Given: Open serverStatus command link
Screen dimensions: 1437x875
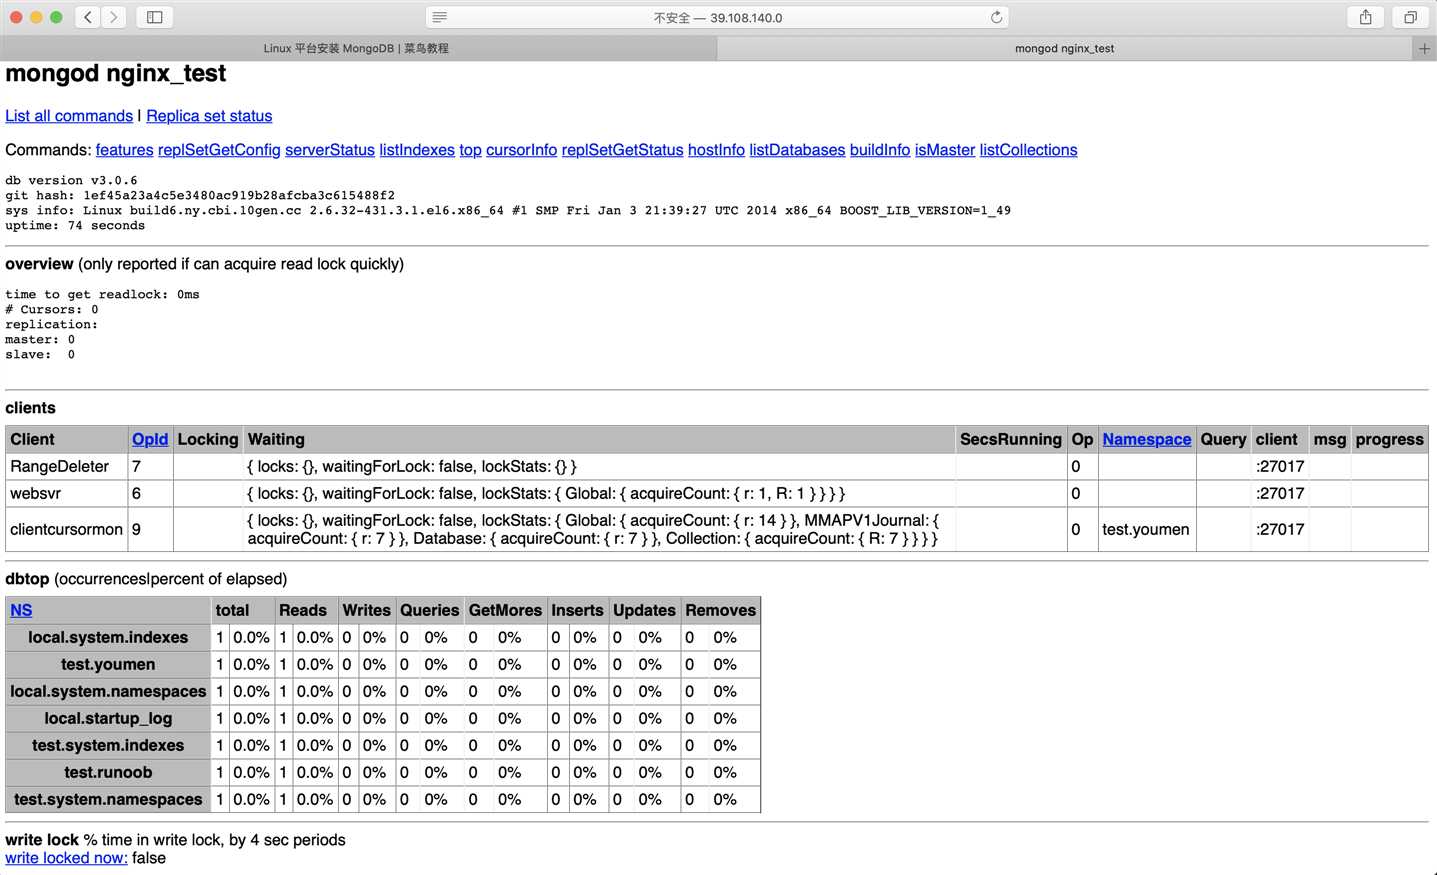Looking at the screenshot, I should (x=330, y=150).
